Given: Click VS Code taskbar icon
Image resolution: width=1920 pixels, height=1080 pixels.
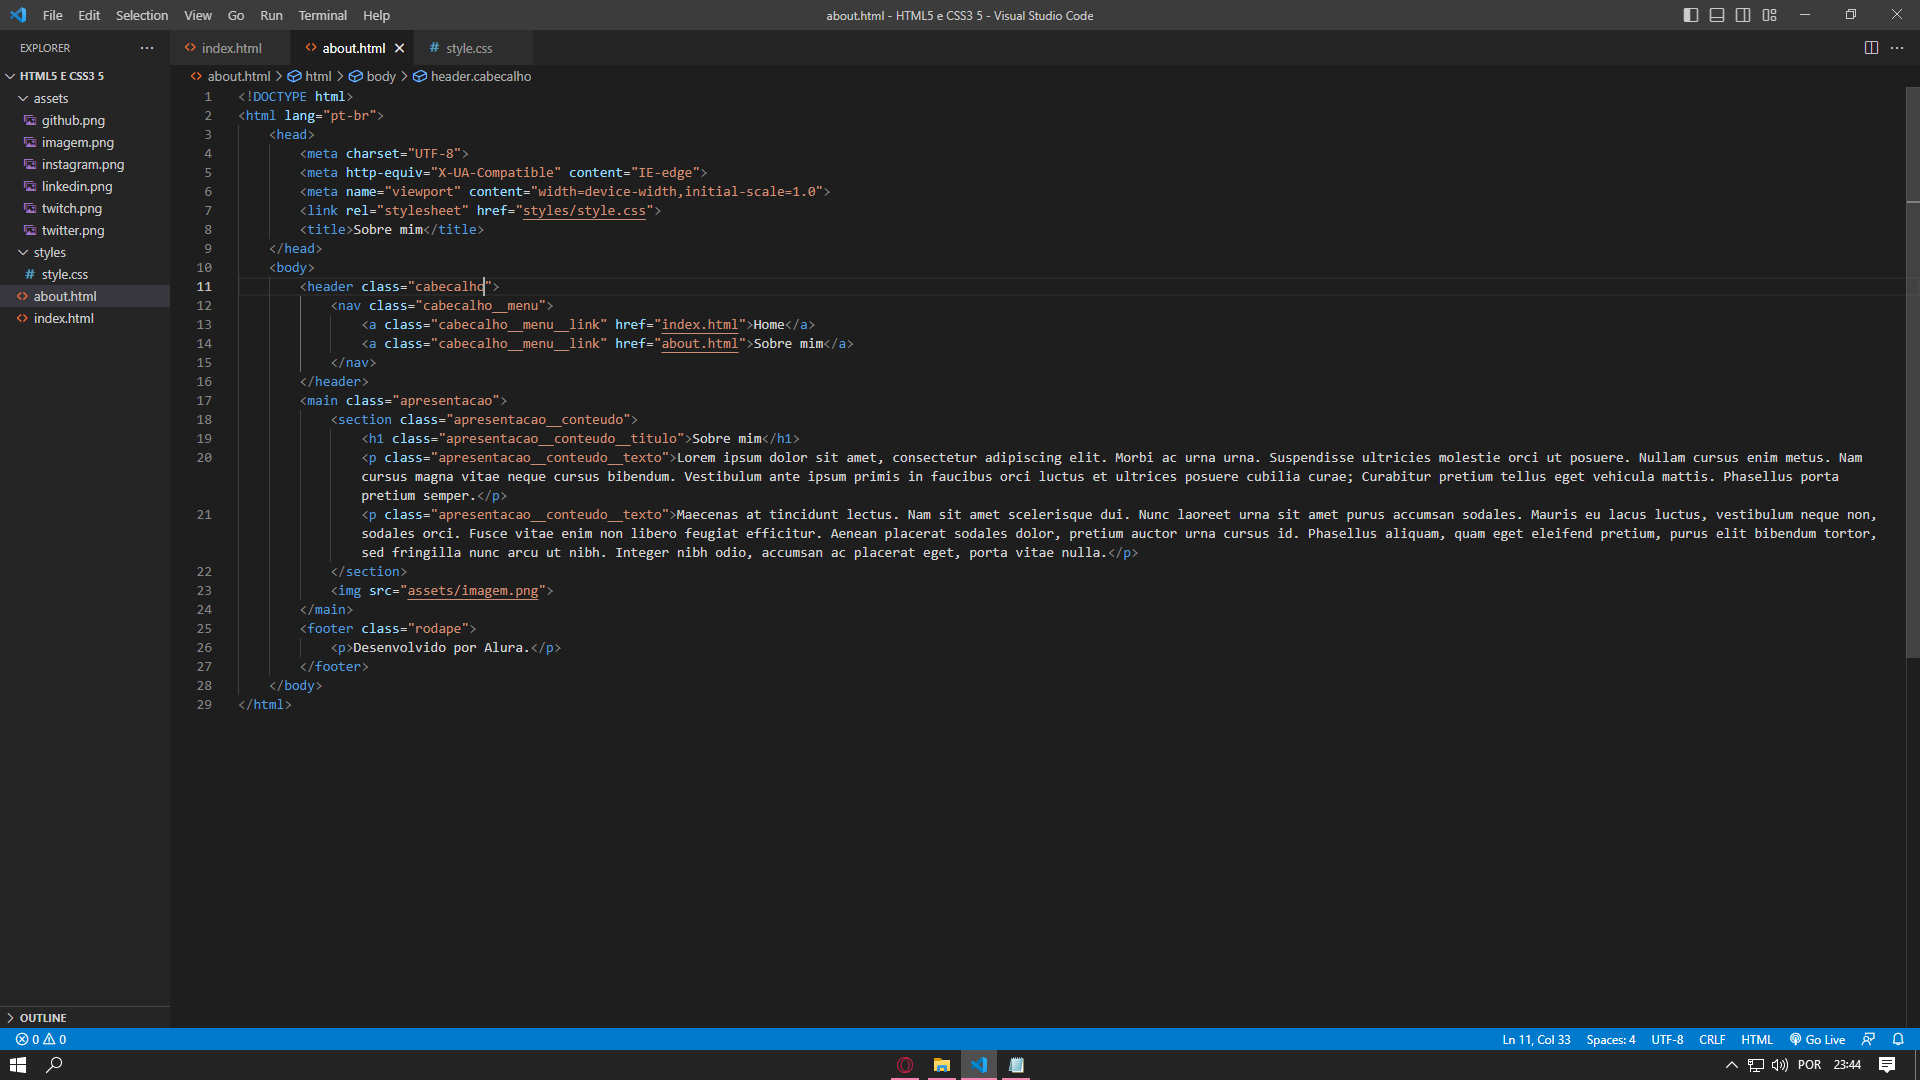Looking at the screenshot, I should click(x=979, y=1065).
